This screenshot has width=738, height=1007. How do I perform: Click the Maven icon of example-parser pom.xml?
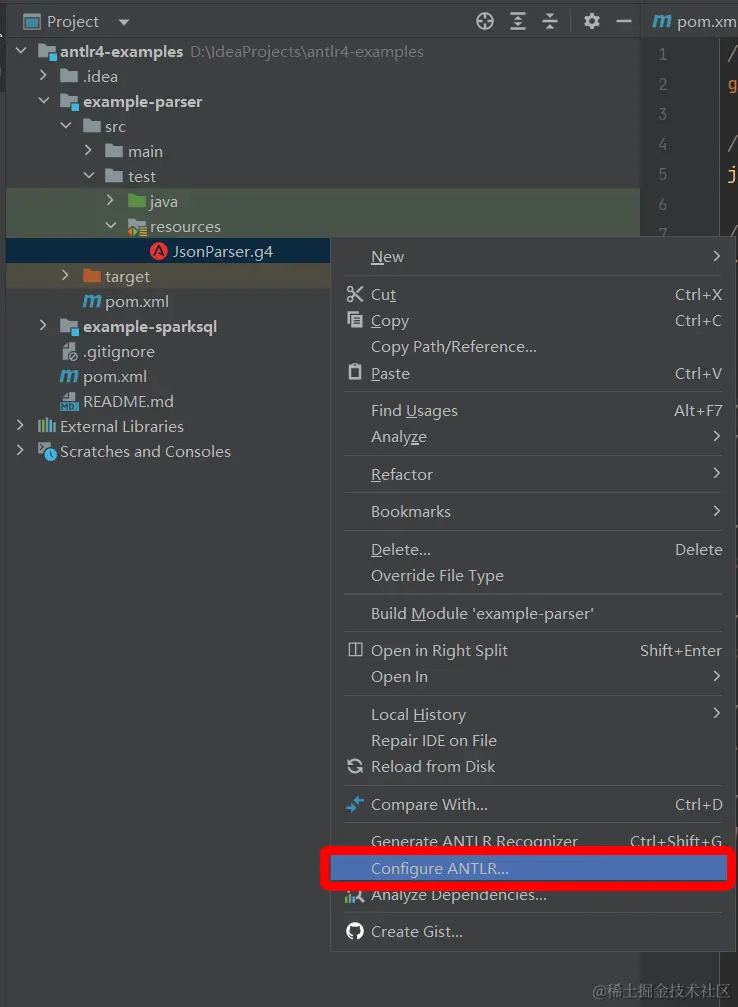pyautogui.click(x=92, y=301)
